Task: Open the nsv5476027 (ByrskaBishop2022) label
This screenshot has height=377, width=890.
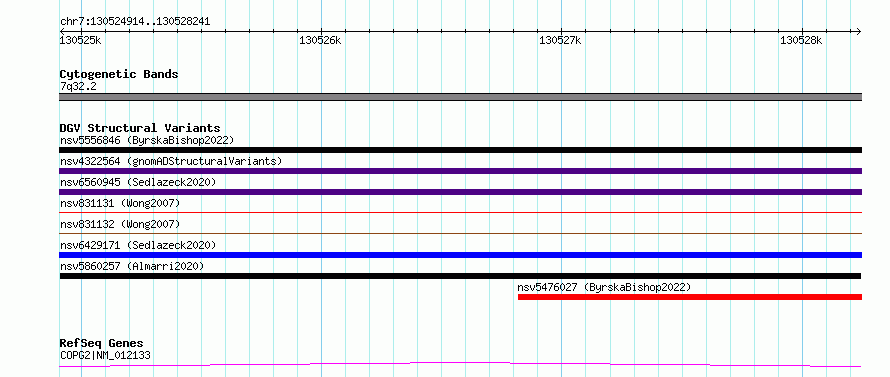Action: point(604,287)
